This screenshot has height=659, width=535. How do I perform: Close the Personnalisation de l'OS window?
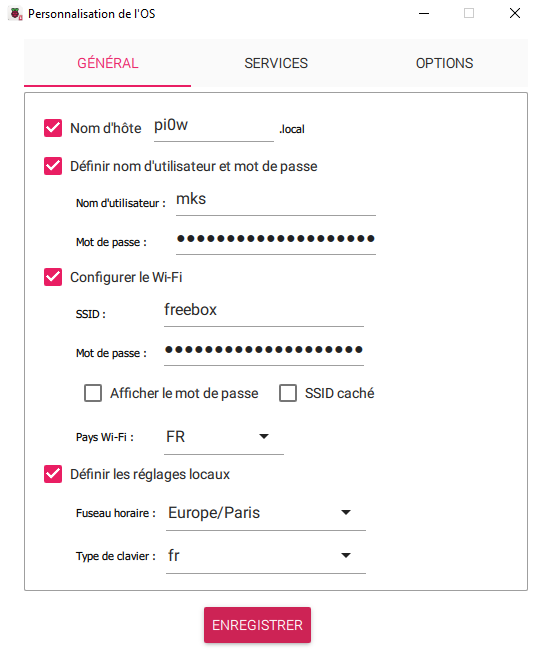[514, 13]
